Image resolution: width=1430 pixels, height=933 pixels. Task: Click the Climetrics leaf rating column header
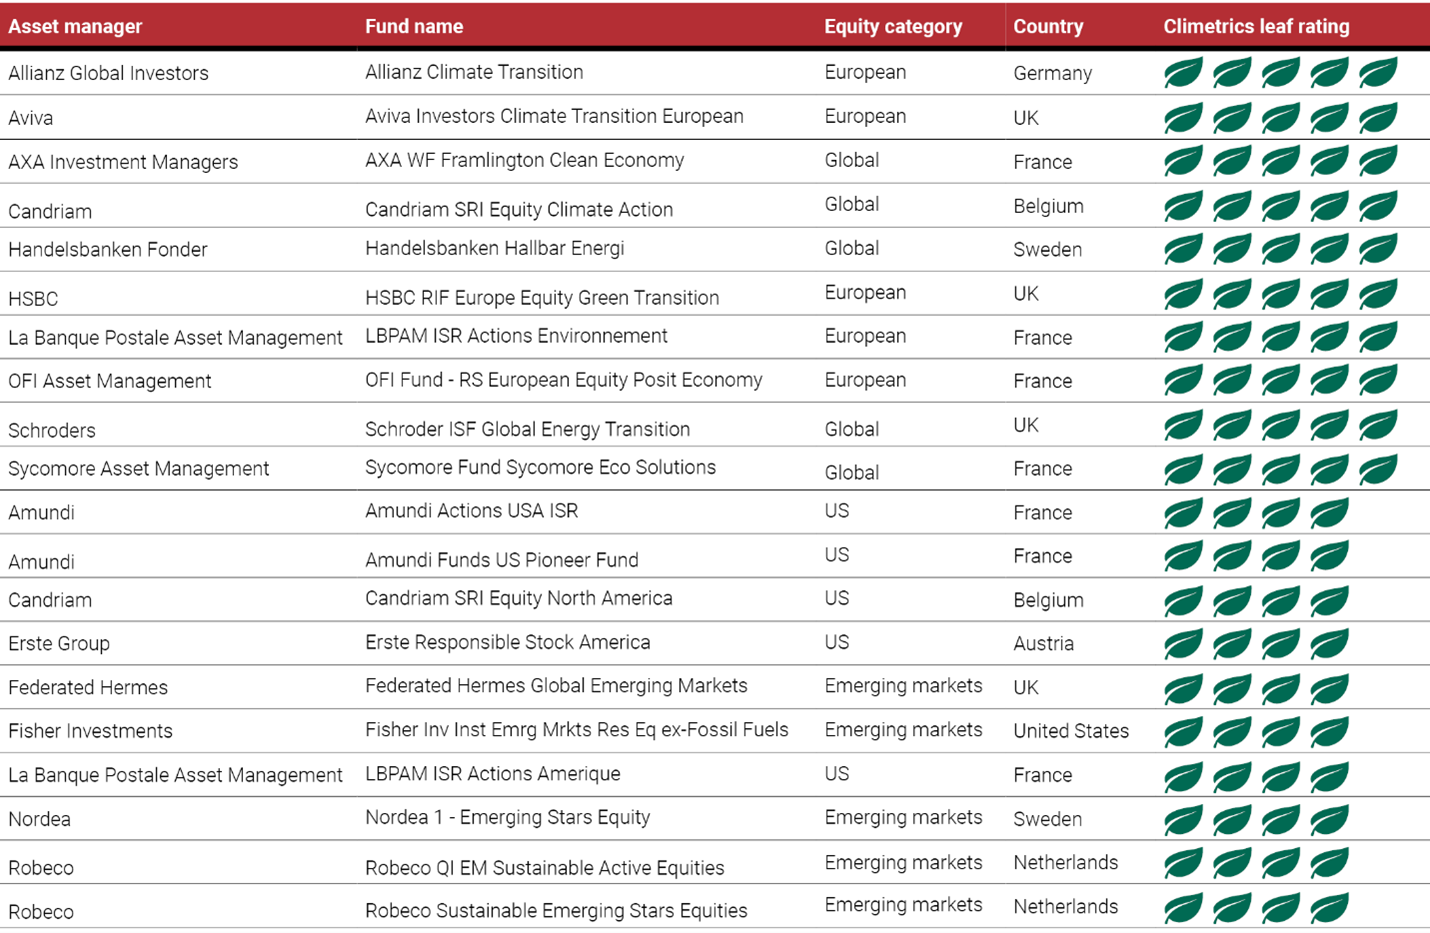point(1256,27)
